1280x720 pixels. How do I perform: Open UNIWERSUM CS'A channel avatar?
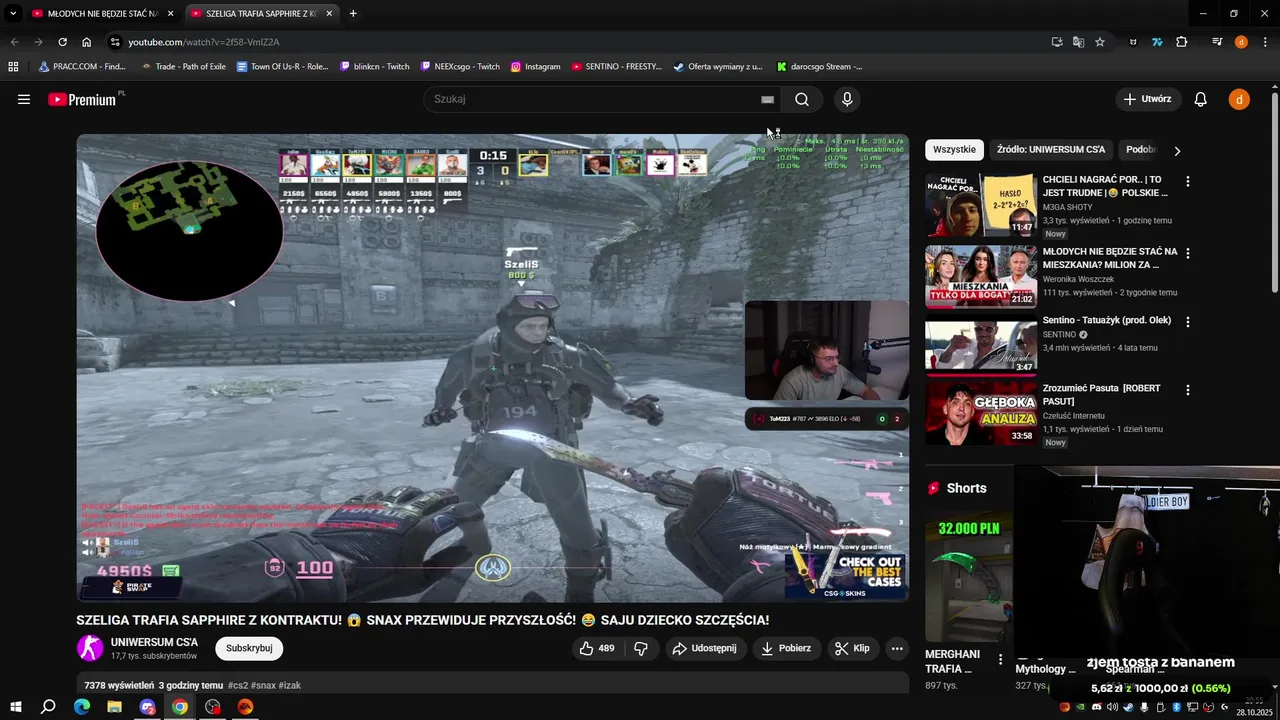[x=90, y=648]
